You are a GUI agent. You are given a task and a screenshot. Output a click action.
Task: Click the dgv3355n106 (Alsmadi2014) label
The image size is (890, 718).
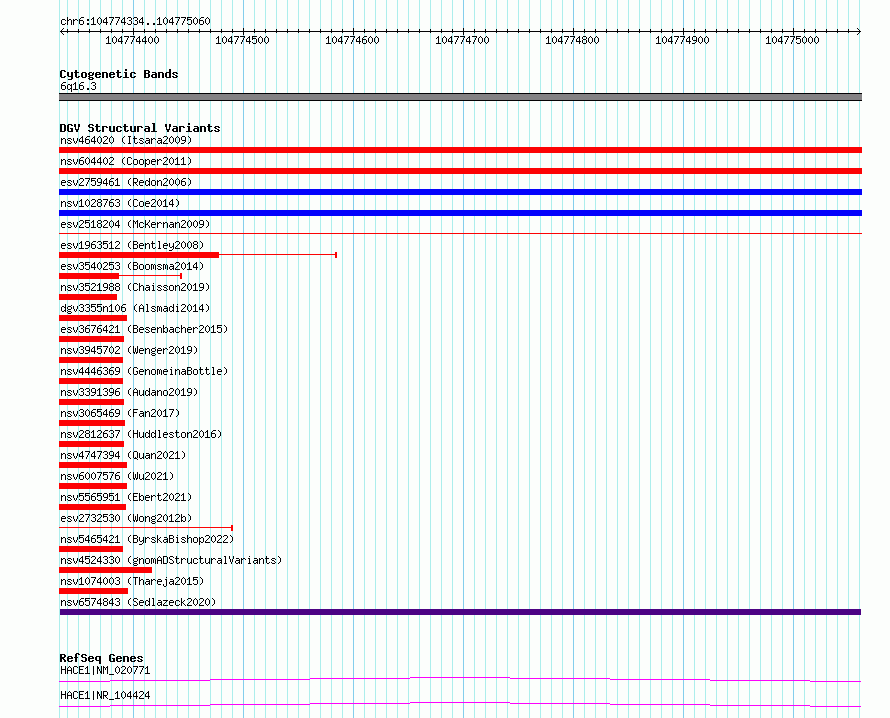point(135,308)
